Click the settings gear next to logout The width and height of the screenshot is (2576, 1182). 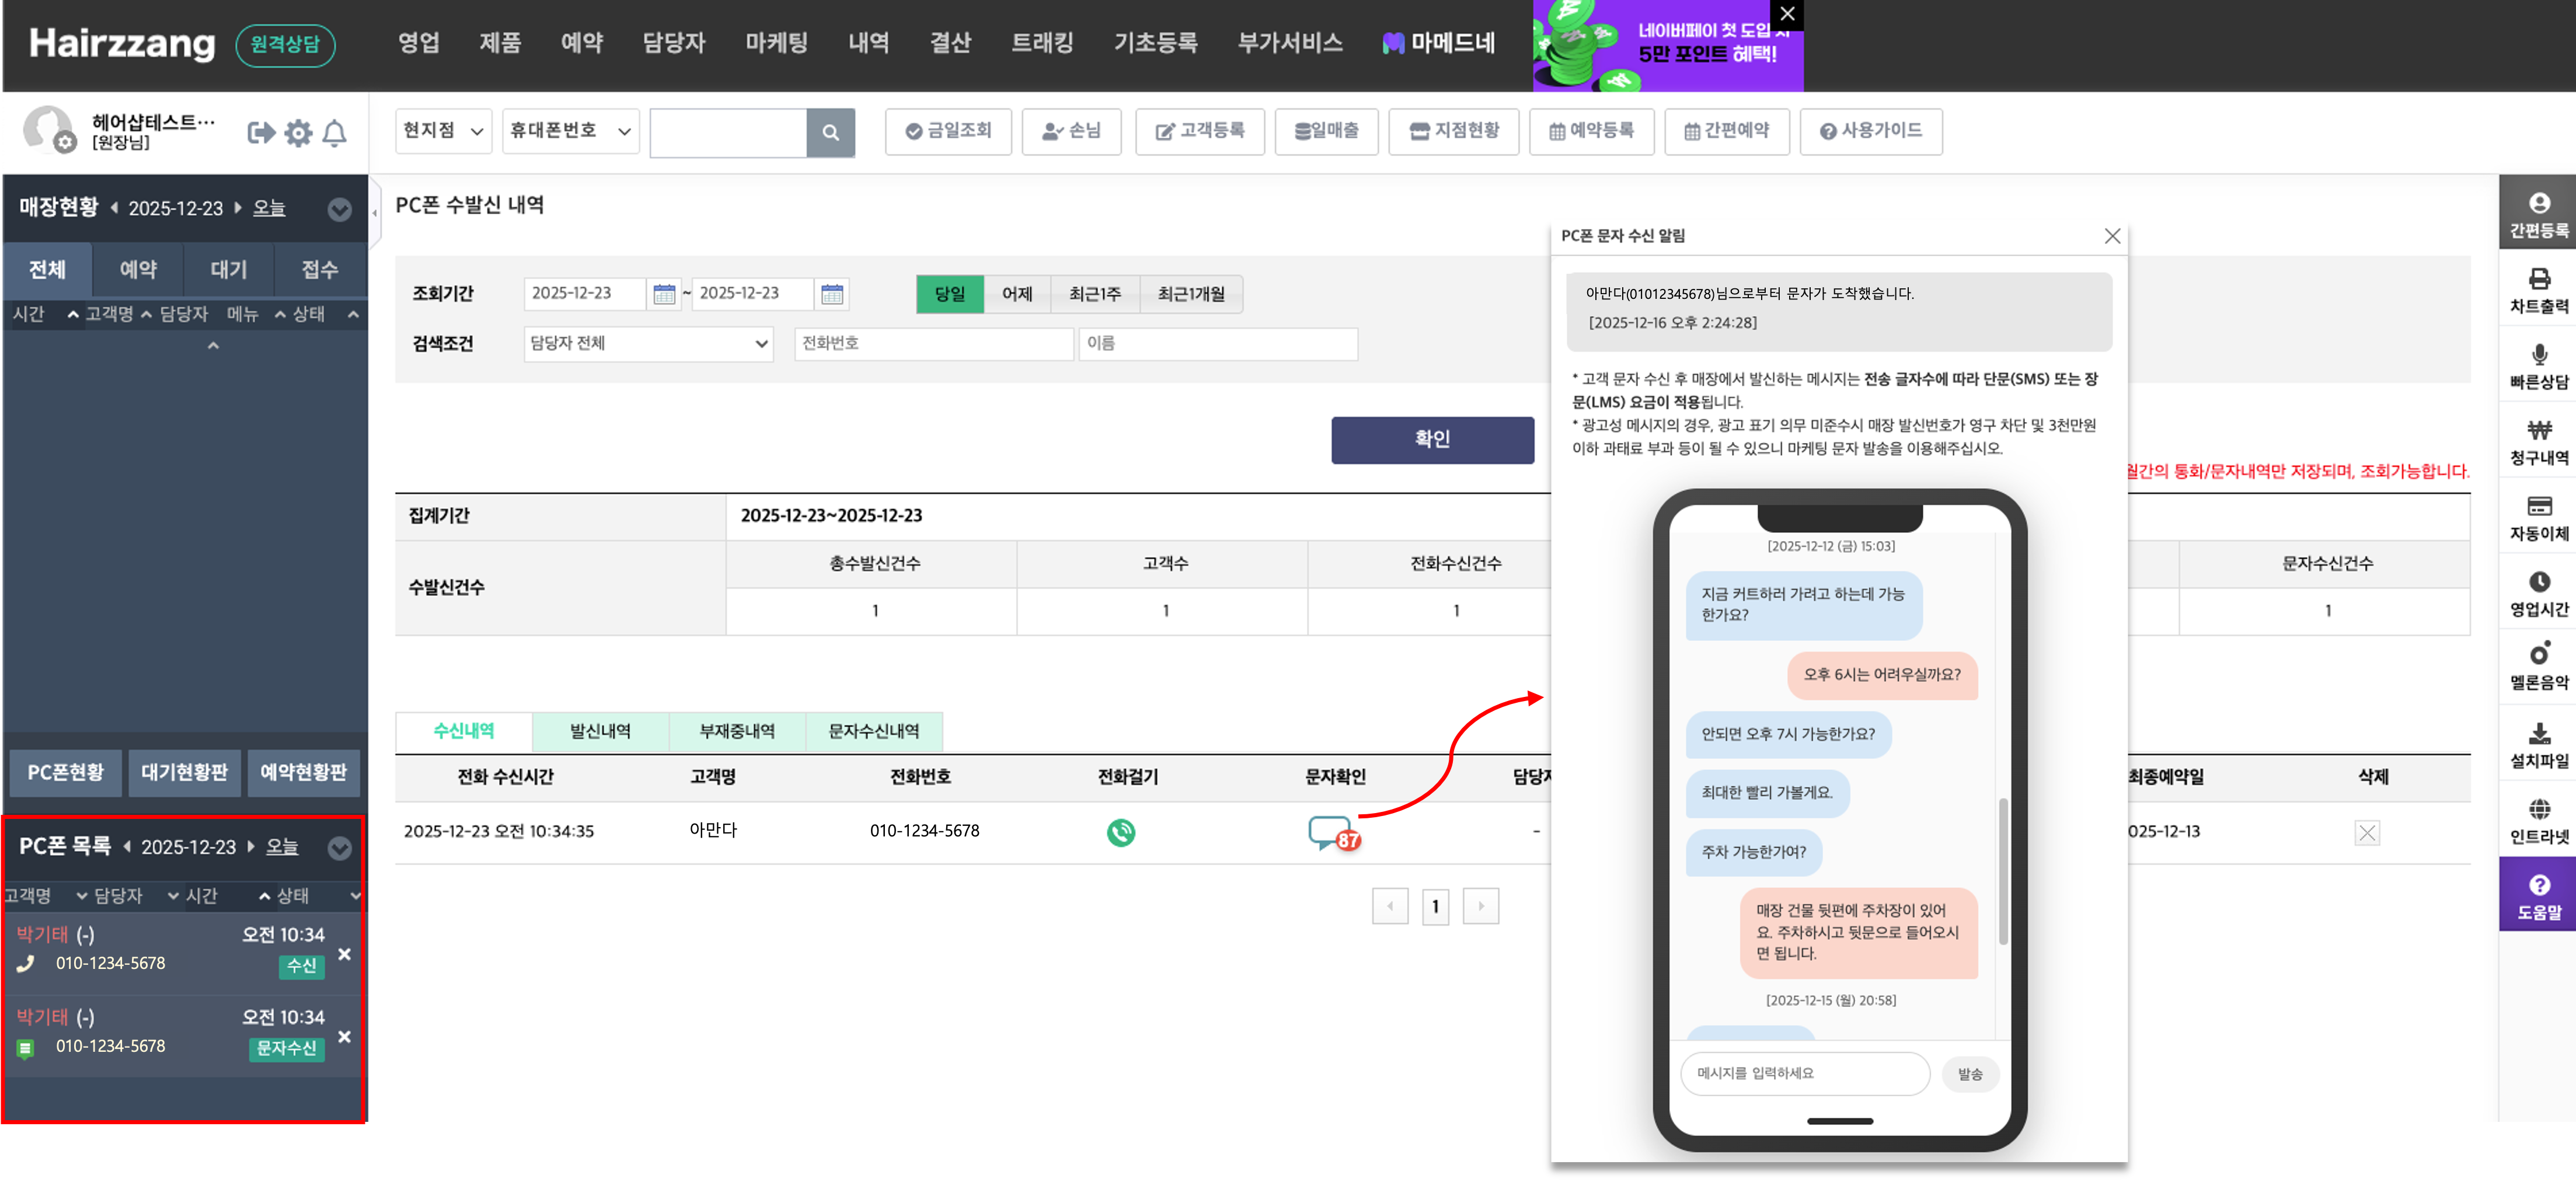(x=298, y=133)
